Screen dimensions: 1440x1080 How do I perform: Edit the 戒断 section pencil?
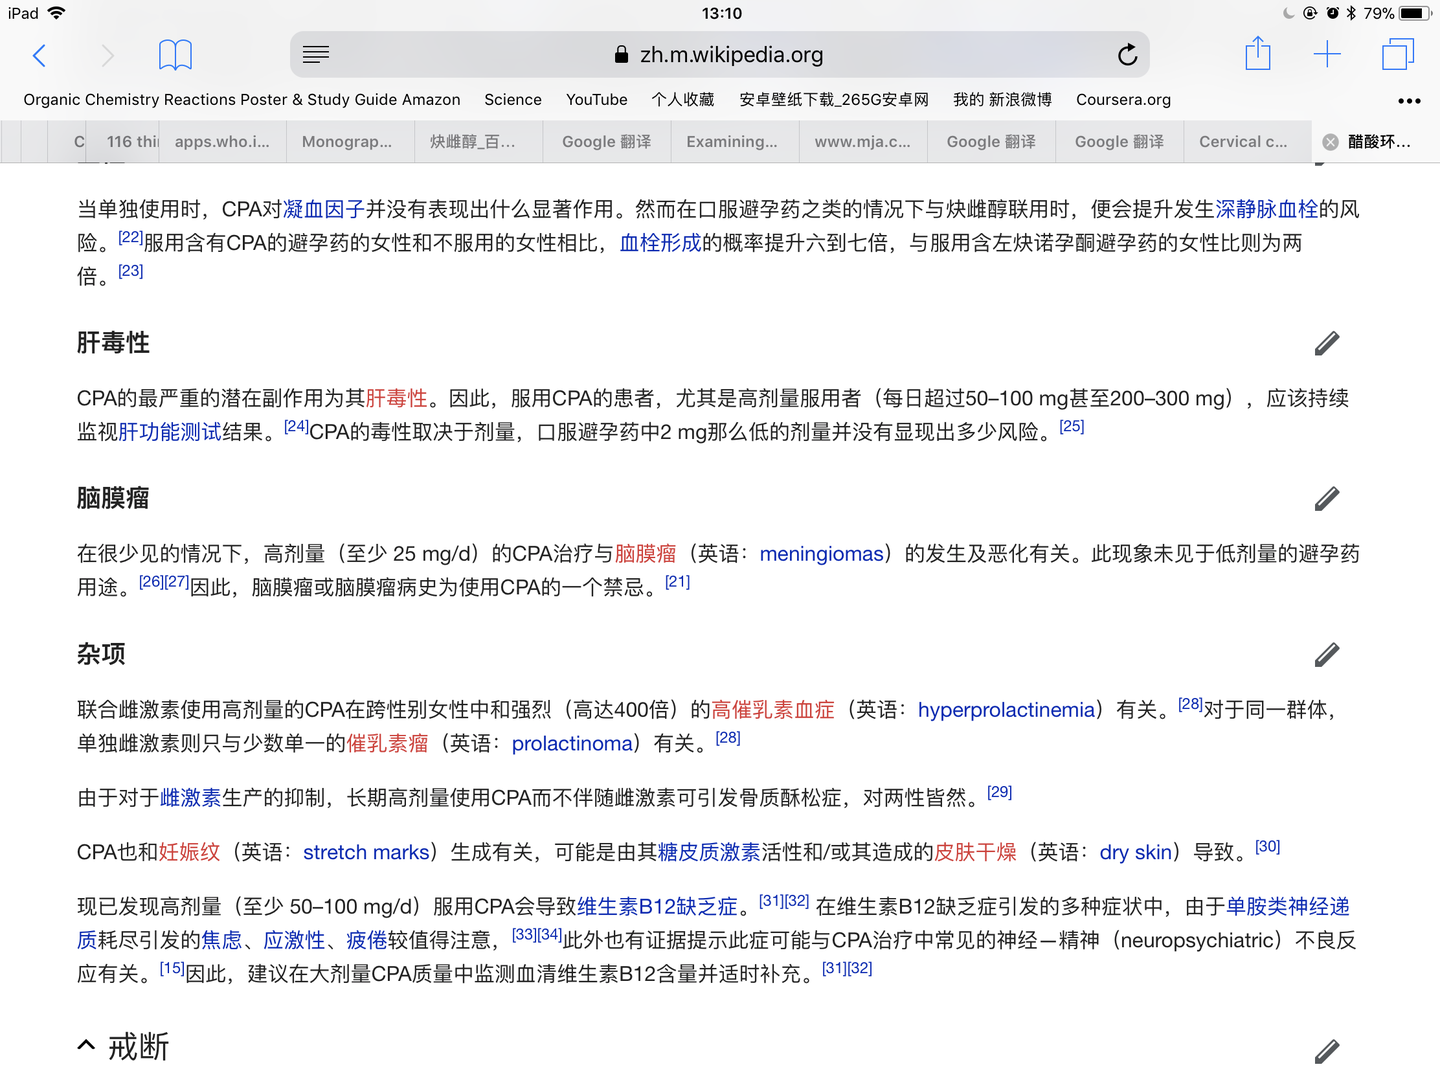(x=1327, y=1050)
